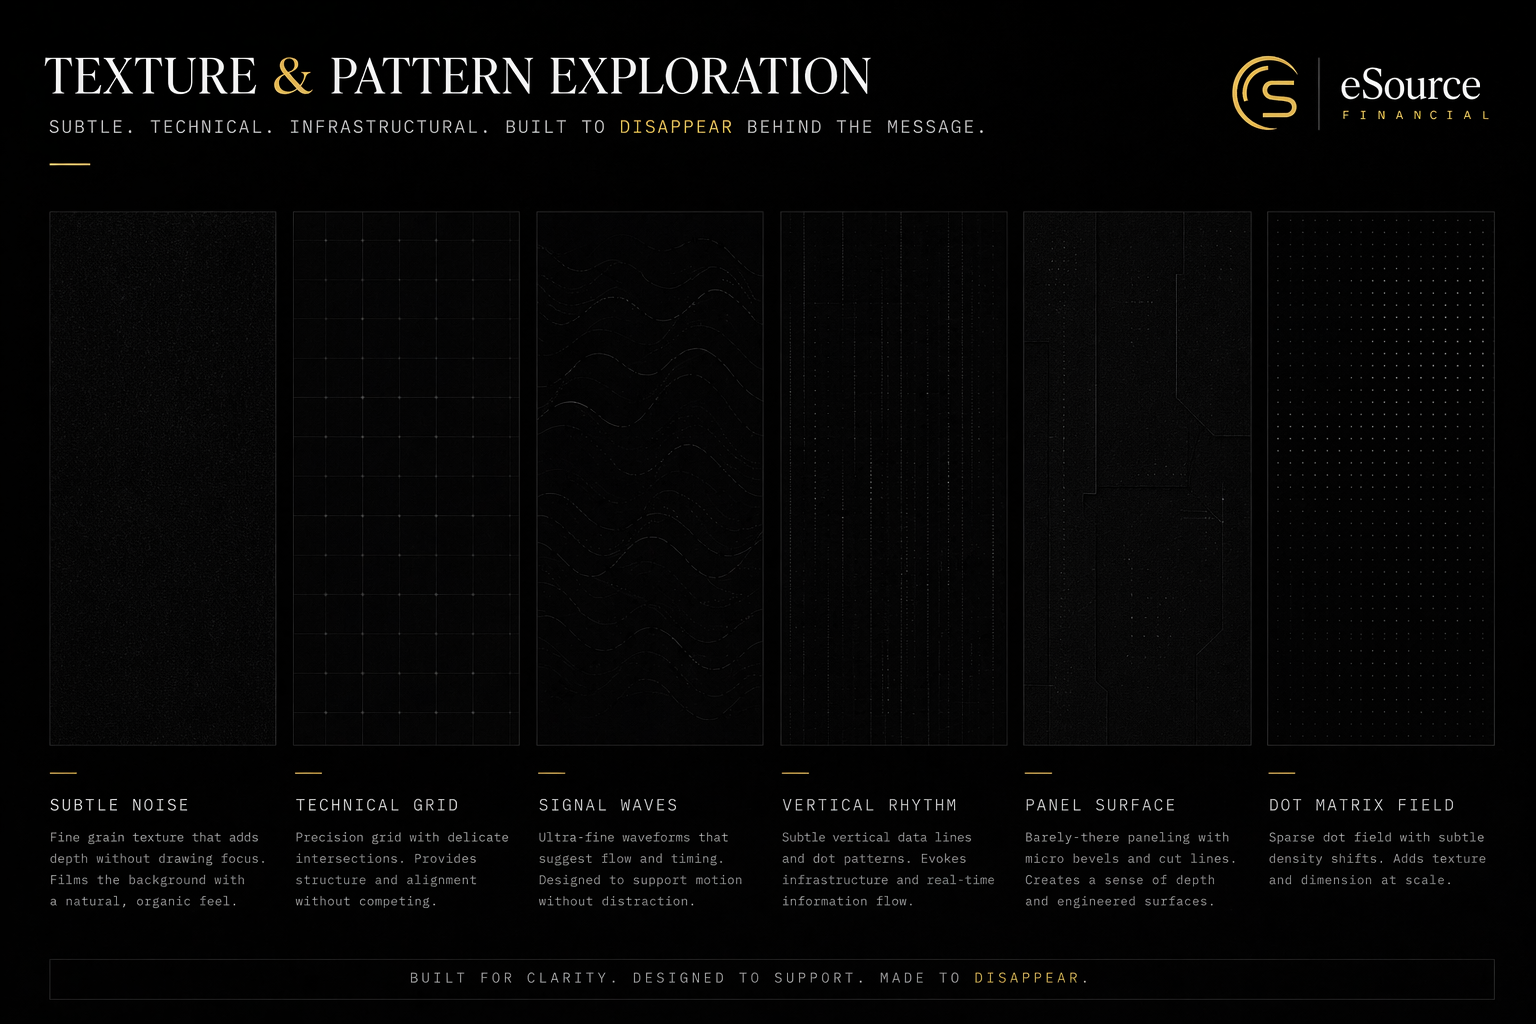Click the SIGNAL WAVES label heading
The image size is (1536, 1024).
(x=608, y=805)
